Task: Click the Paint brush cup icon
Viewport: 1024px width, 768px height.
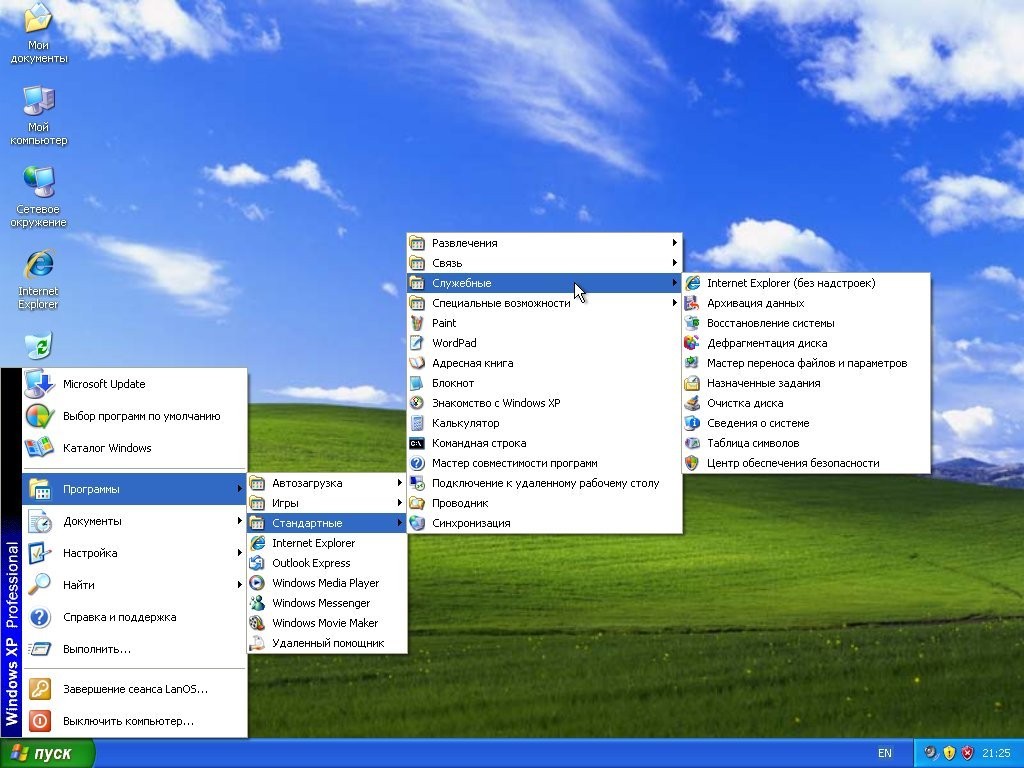Action: pos(417,323)
